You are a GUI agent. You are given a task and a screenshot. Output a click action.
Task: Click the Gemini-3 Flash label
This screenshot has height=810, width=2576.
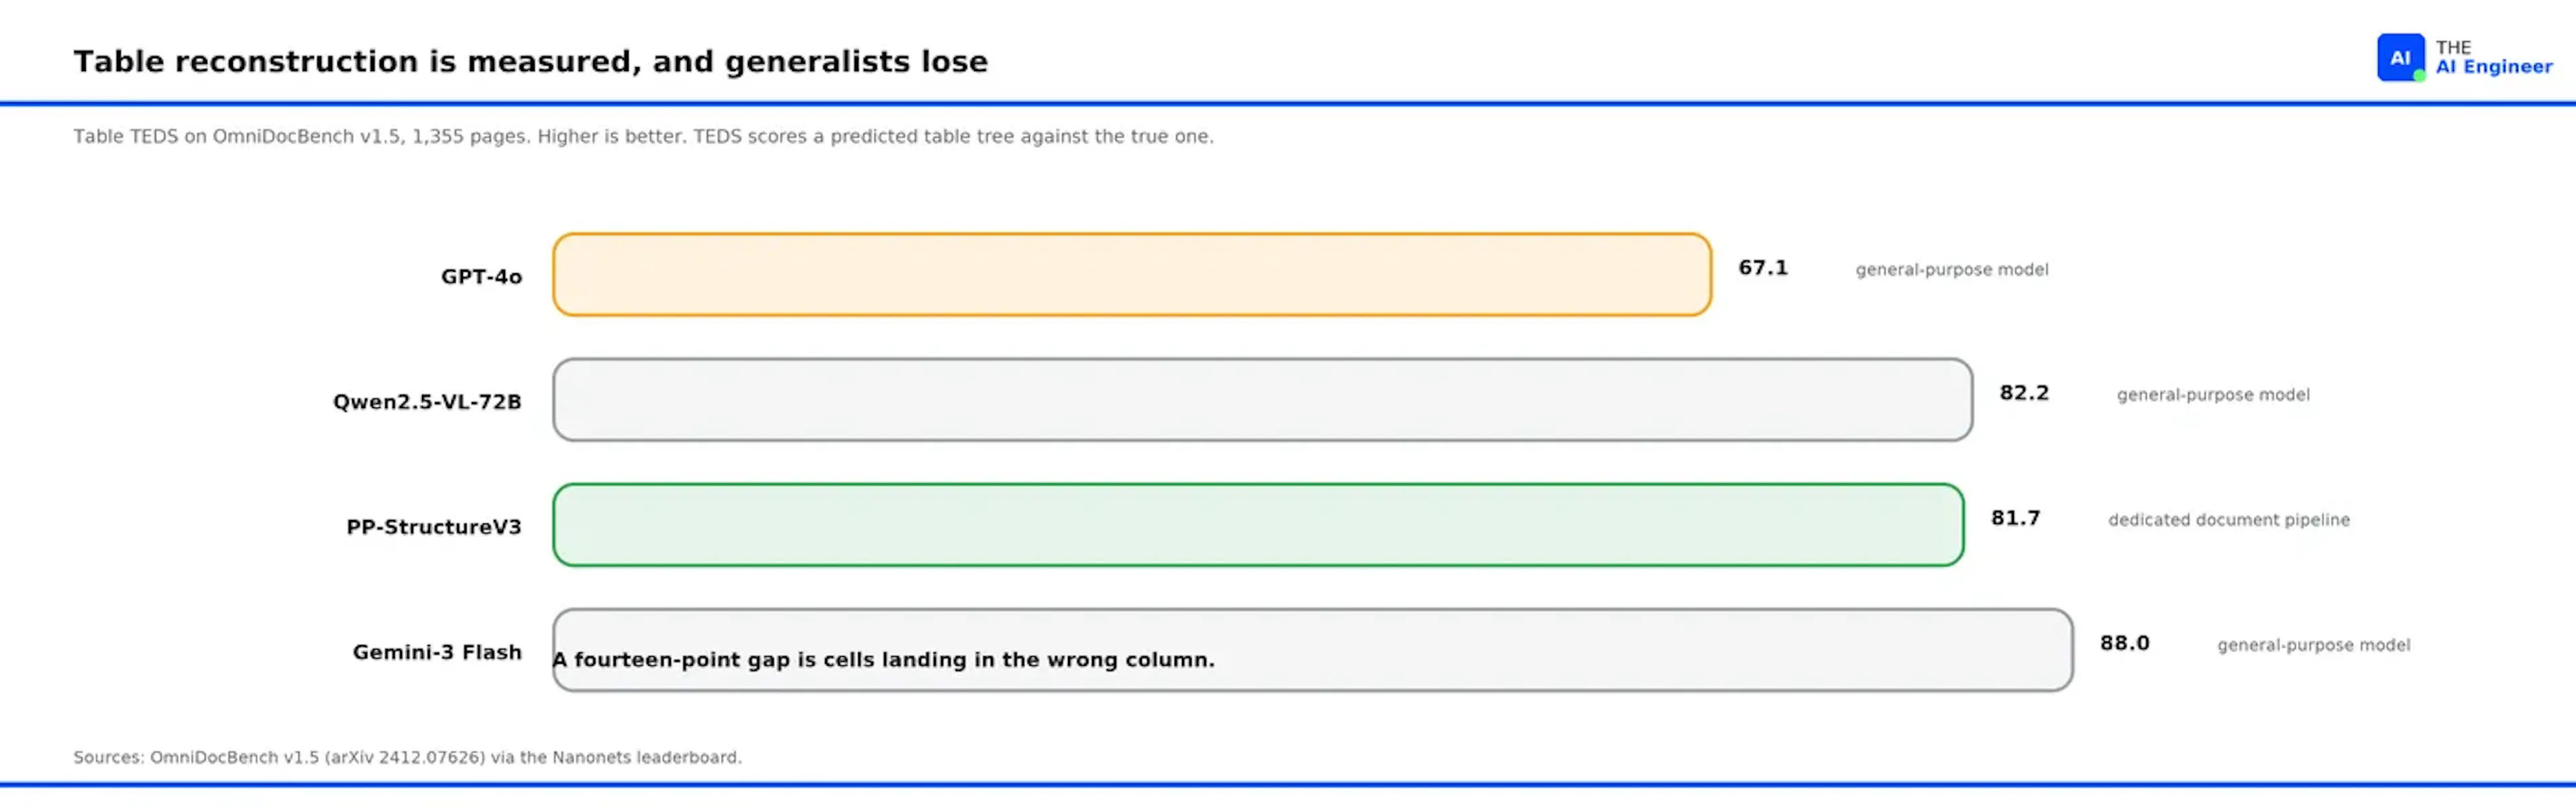[437, 652]
